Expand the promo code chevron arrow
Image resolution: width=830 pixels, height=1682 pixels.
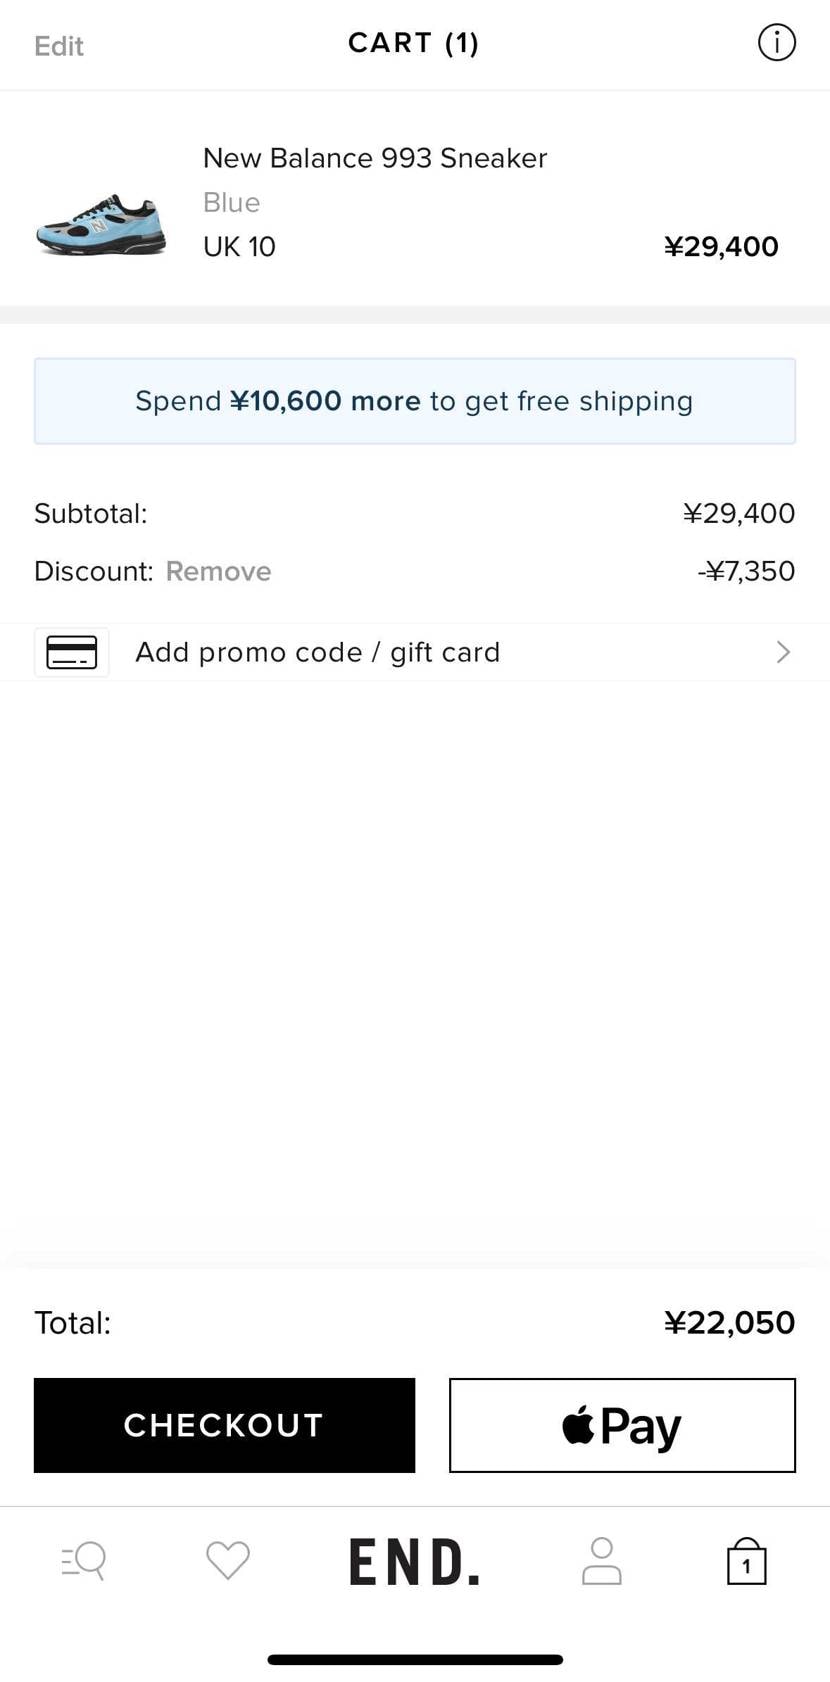pyautogui.click(x=783, y=652)
